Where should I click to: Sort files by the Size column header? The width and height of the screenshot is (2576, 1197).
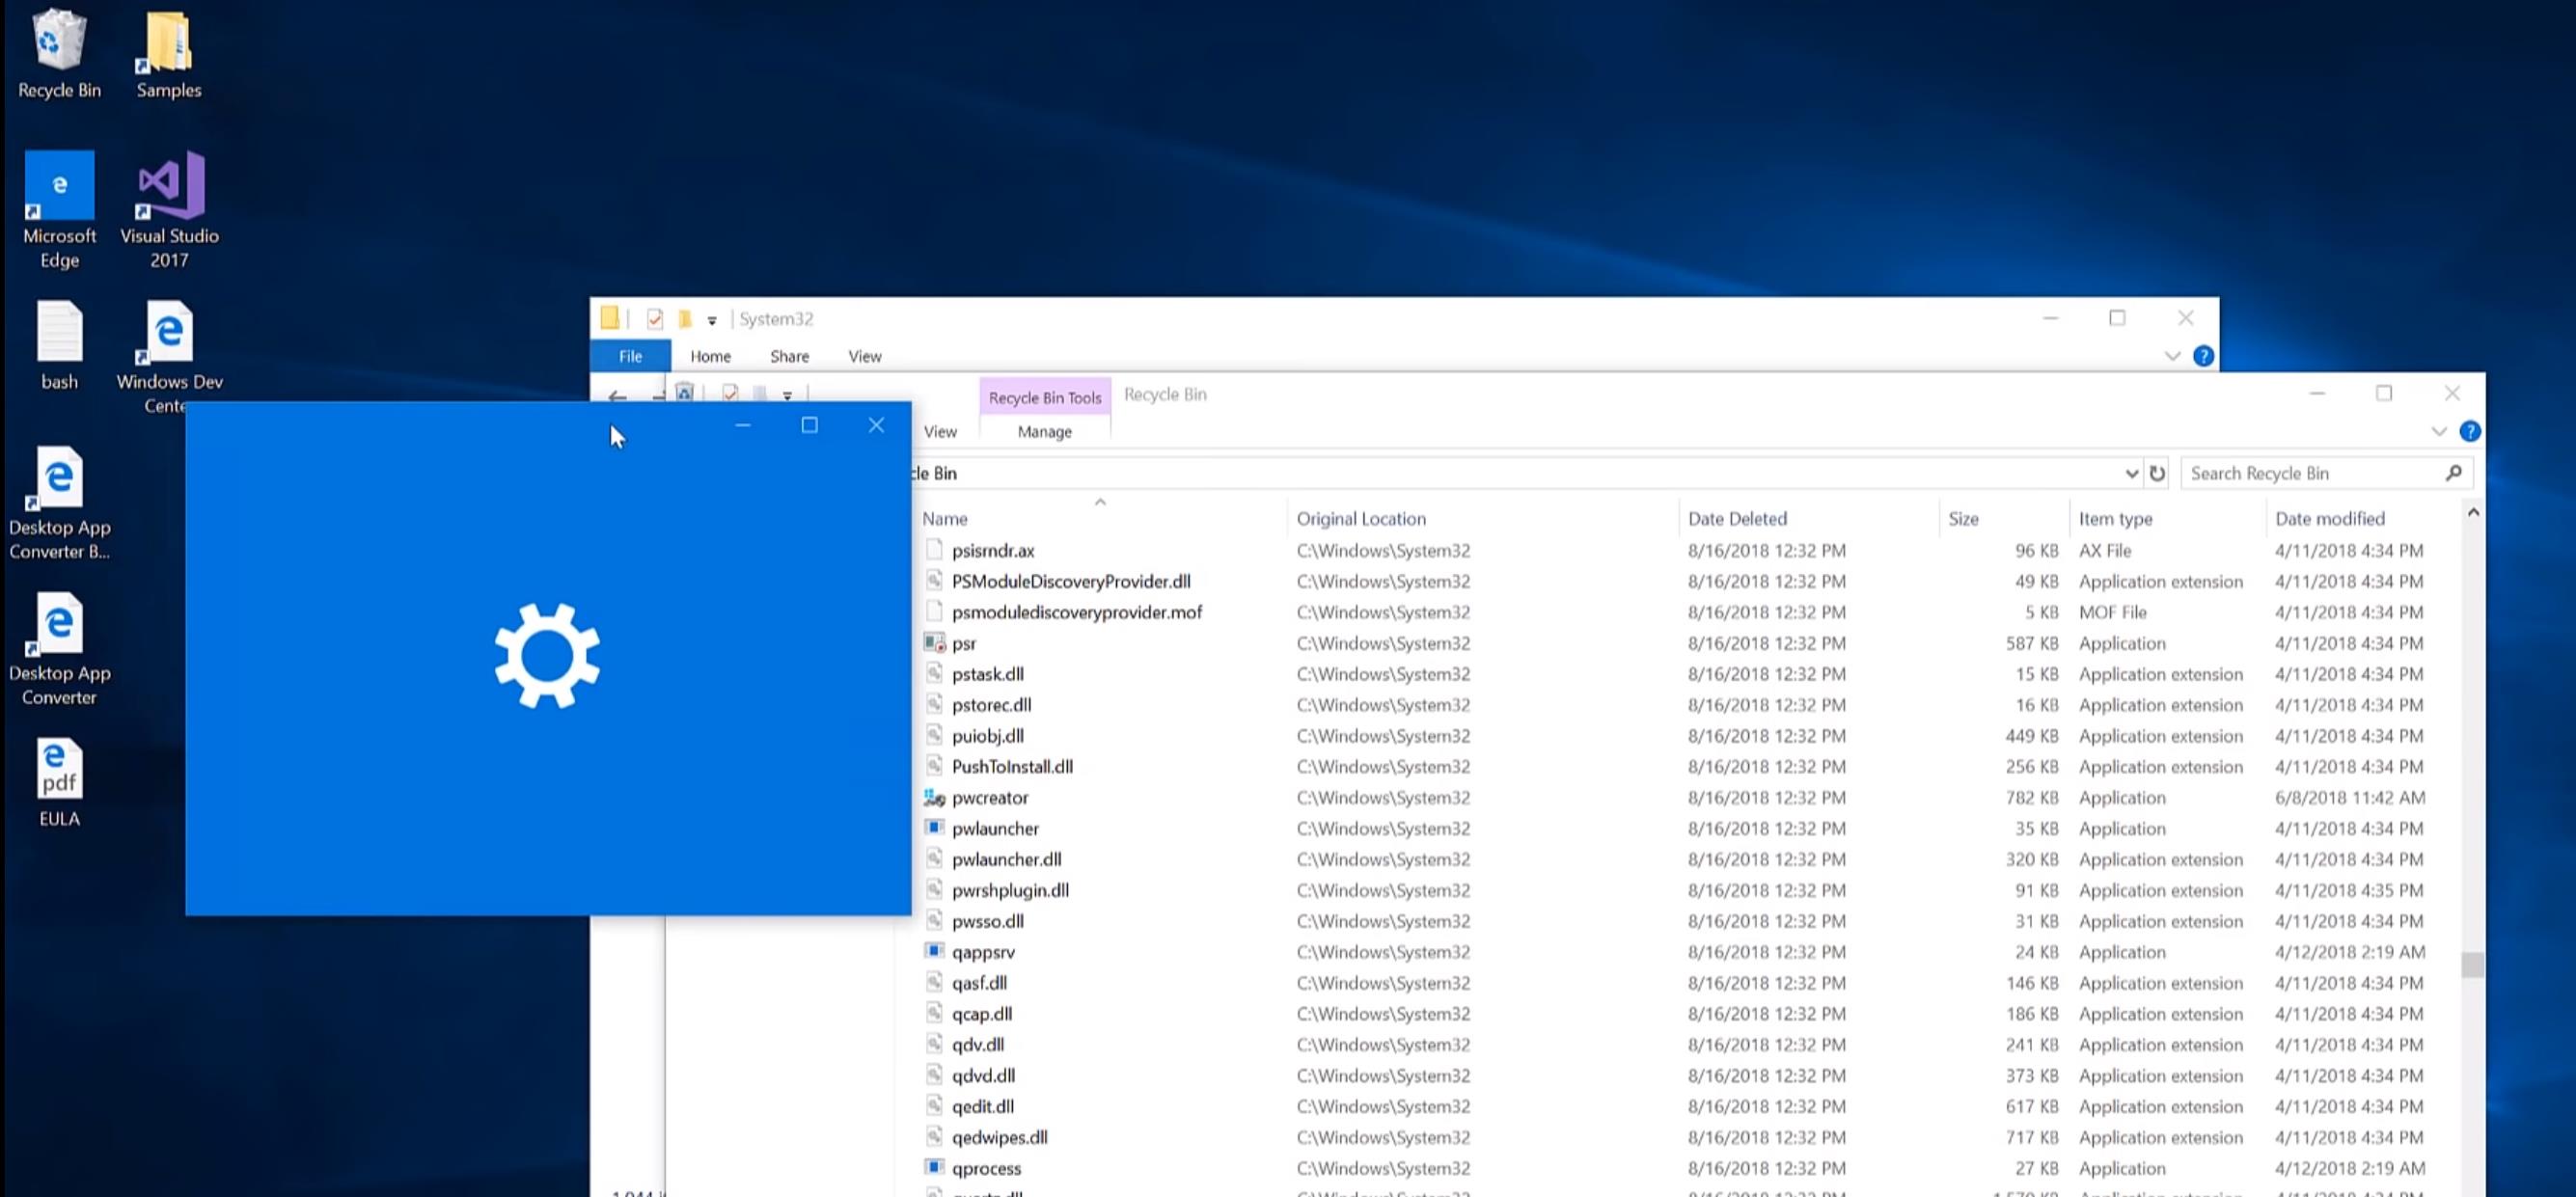pos(1963,518)
